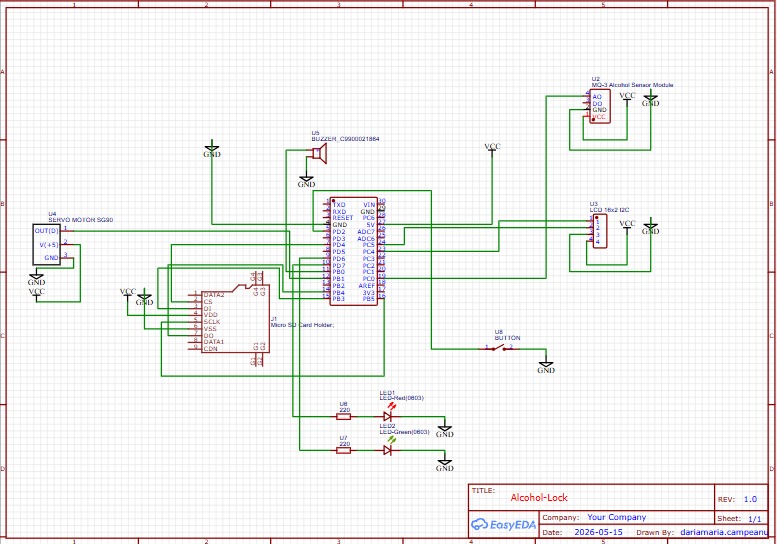Select the VCC symbol left of SD card holder

click(x=128, y=294)
